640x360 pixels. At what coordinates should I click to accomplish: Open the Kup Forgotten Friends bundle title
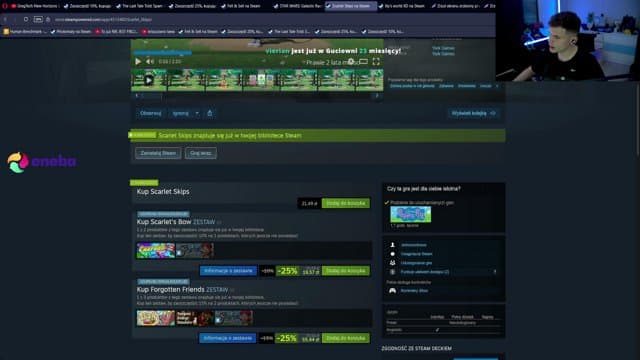(182, 289)
